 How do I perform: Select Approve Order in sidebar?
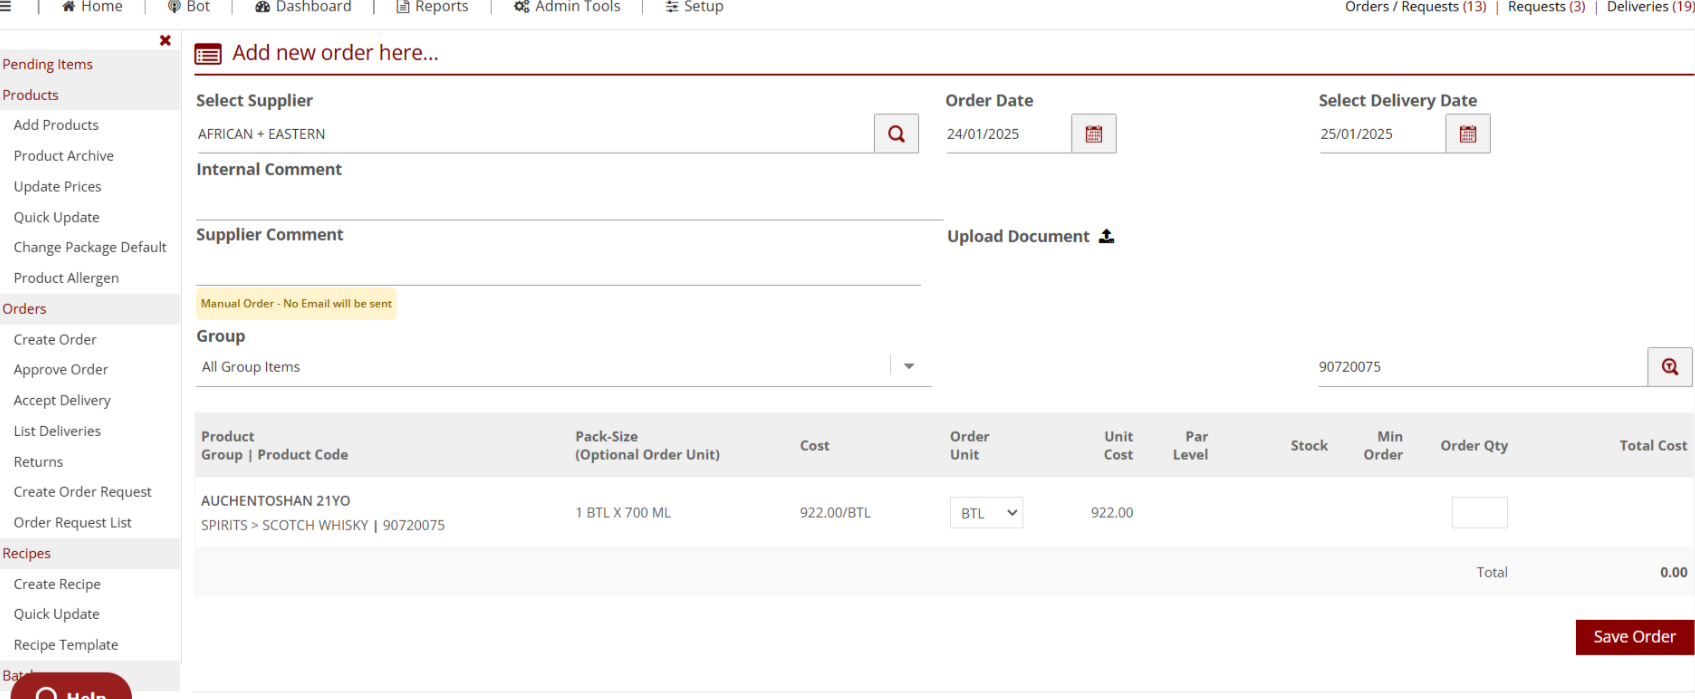(x=61, y=370)
